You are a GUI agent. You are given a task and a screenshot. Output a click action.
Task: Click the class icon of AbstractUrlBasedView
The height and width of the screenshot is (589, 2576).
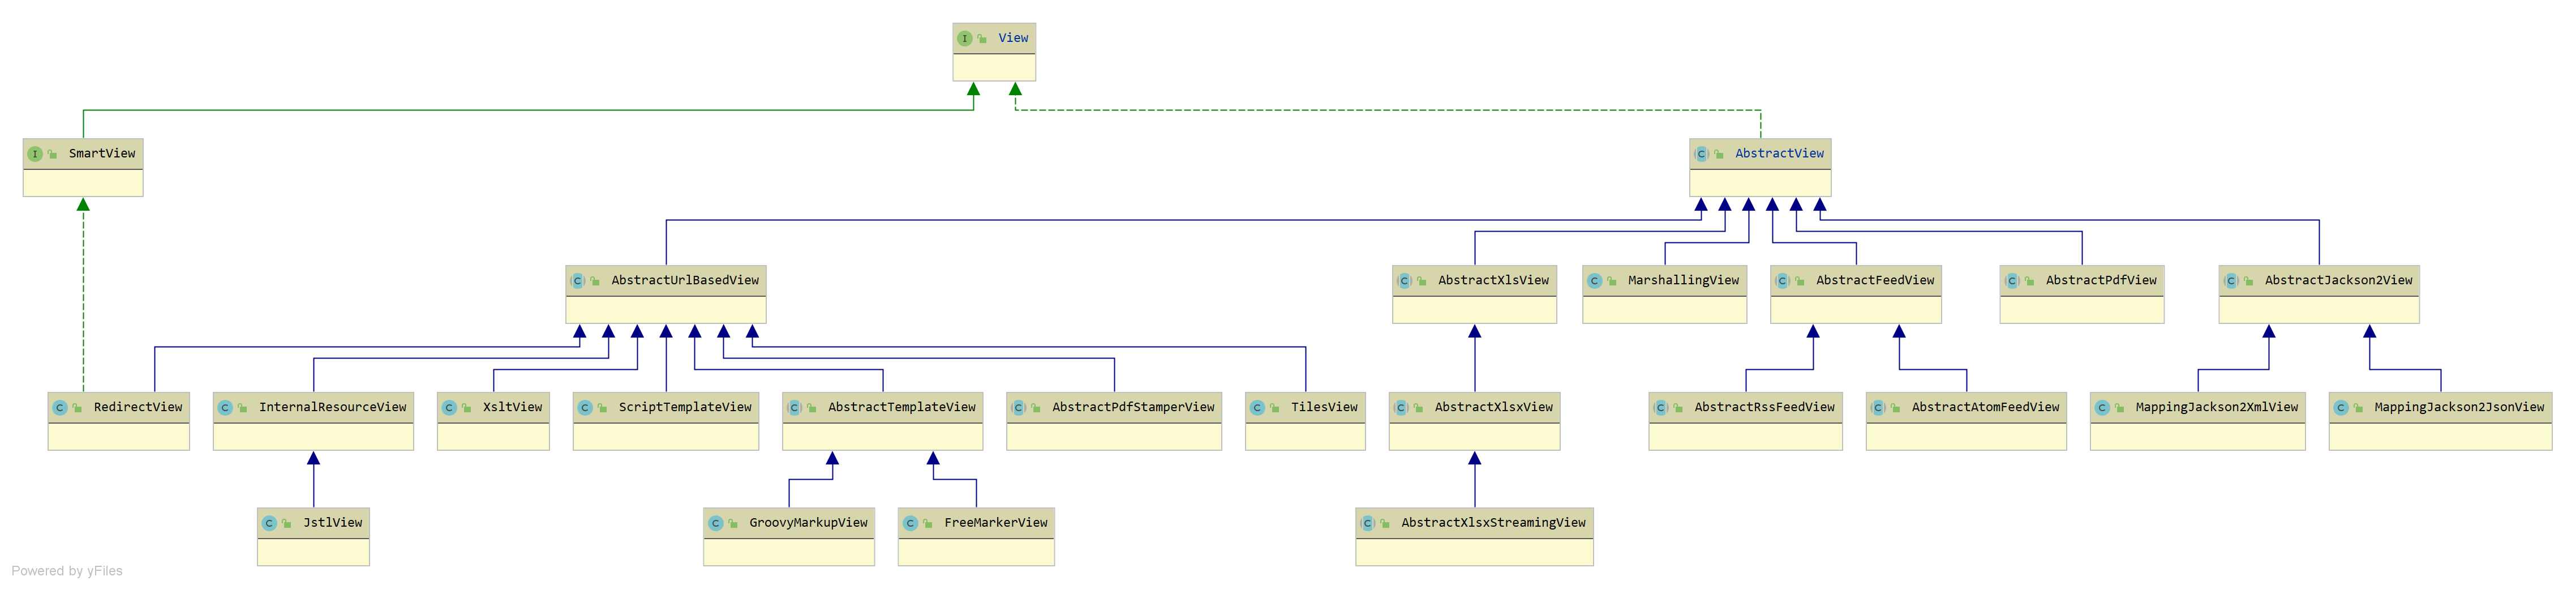[578, 281]
